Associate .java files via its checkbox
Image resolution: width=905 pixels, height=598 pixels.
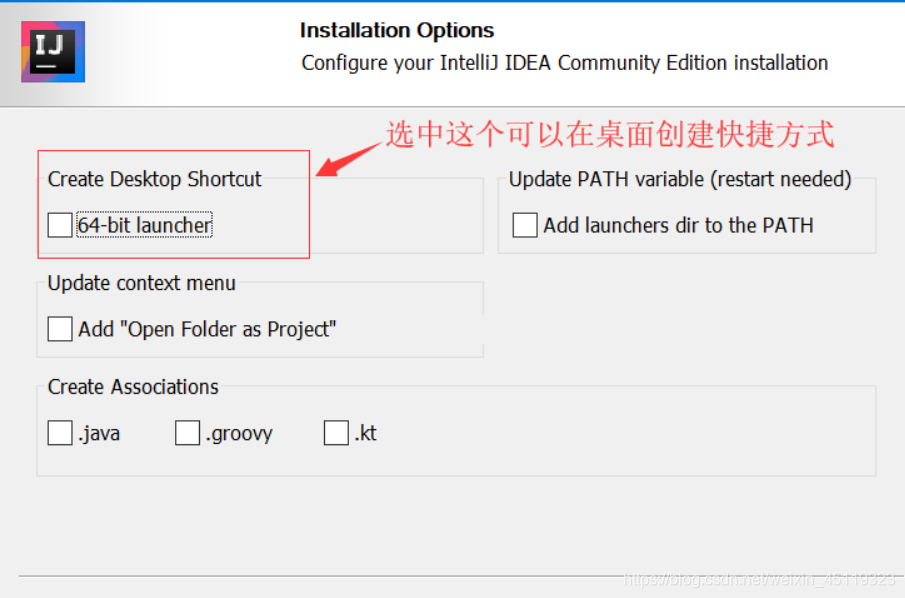(x=60, y=433)
